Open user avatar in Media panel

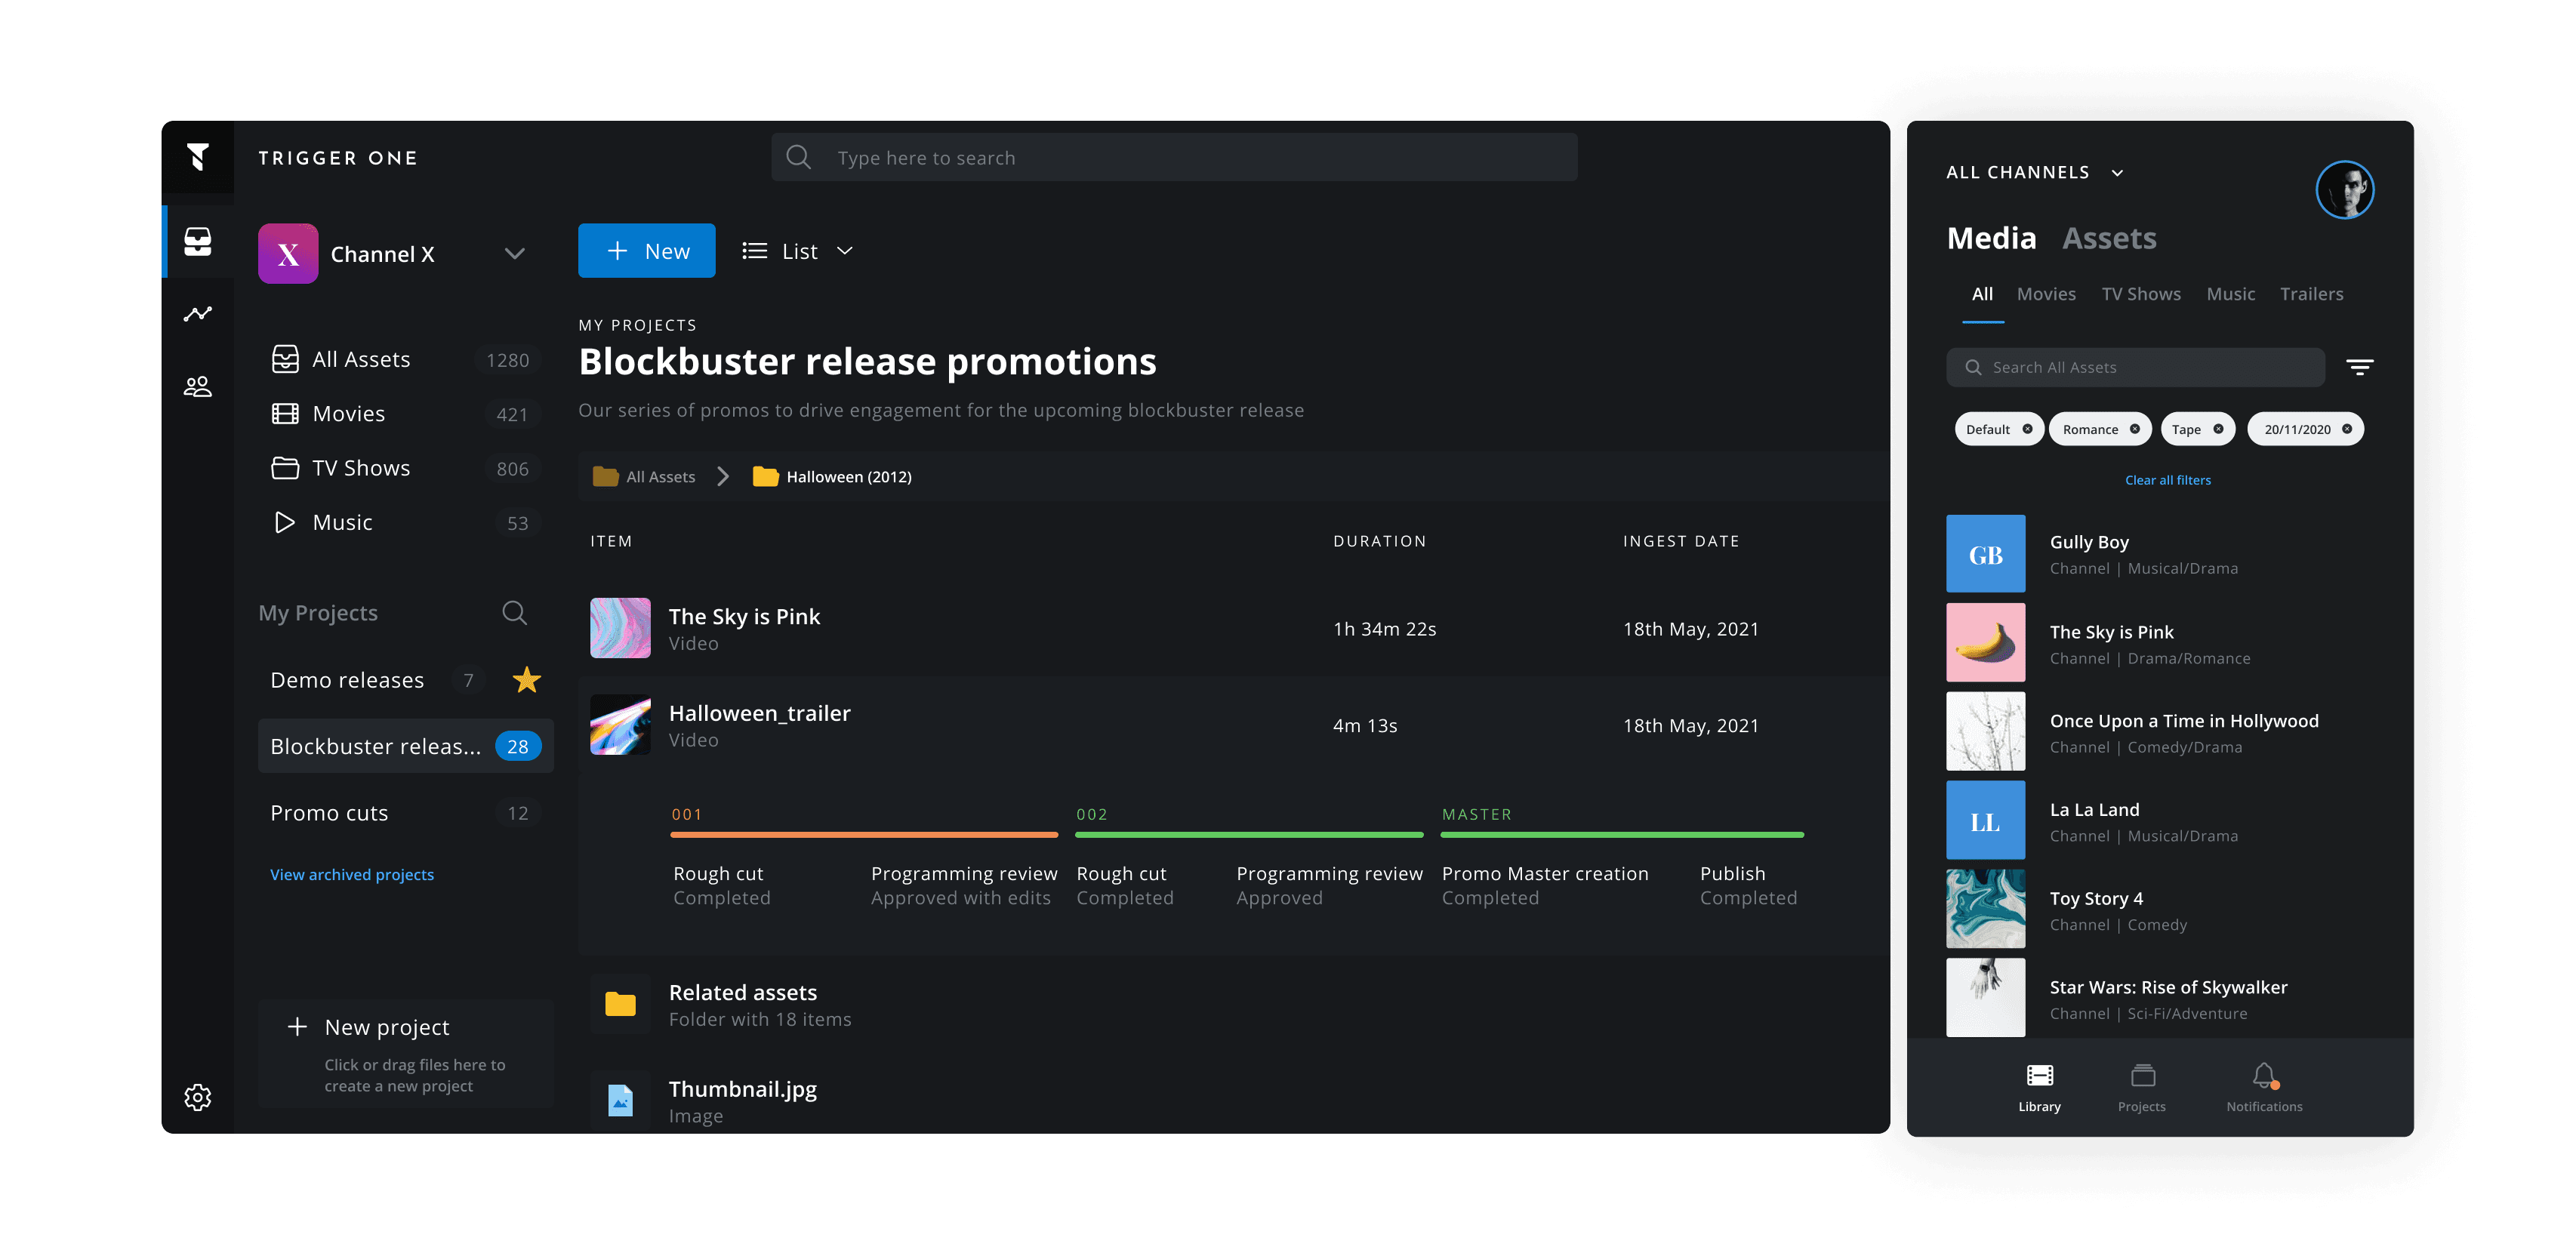(2344, 190)
